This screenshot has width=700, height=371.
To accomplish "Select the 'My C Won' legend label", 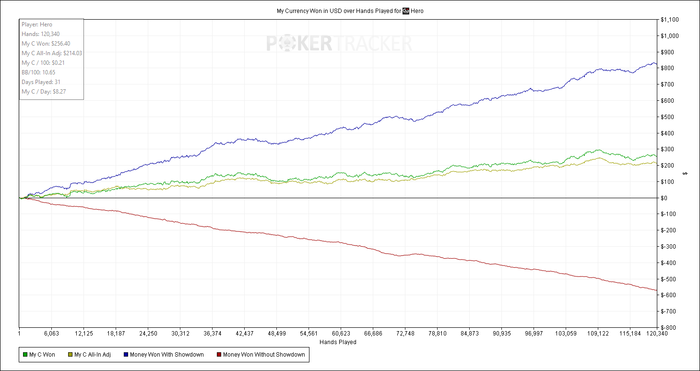I will coord(42,355).
